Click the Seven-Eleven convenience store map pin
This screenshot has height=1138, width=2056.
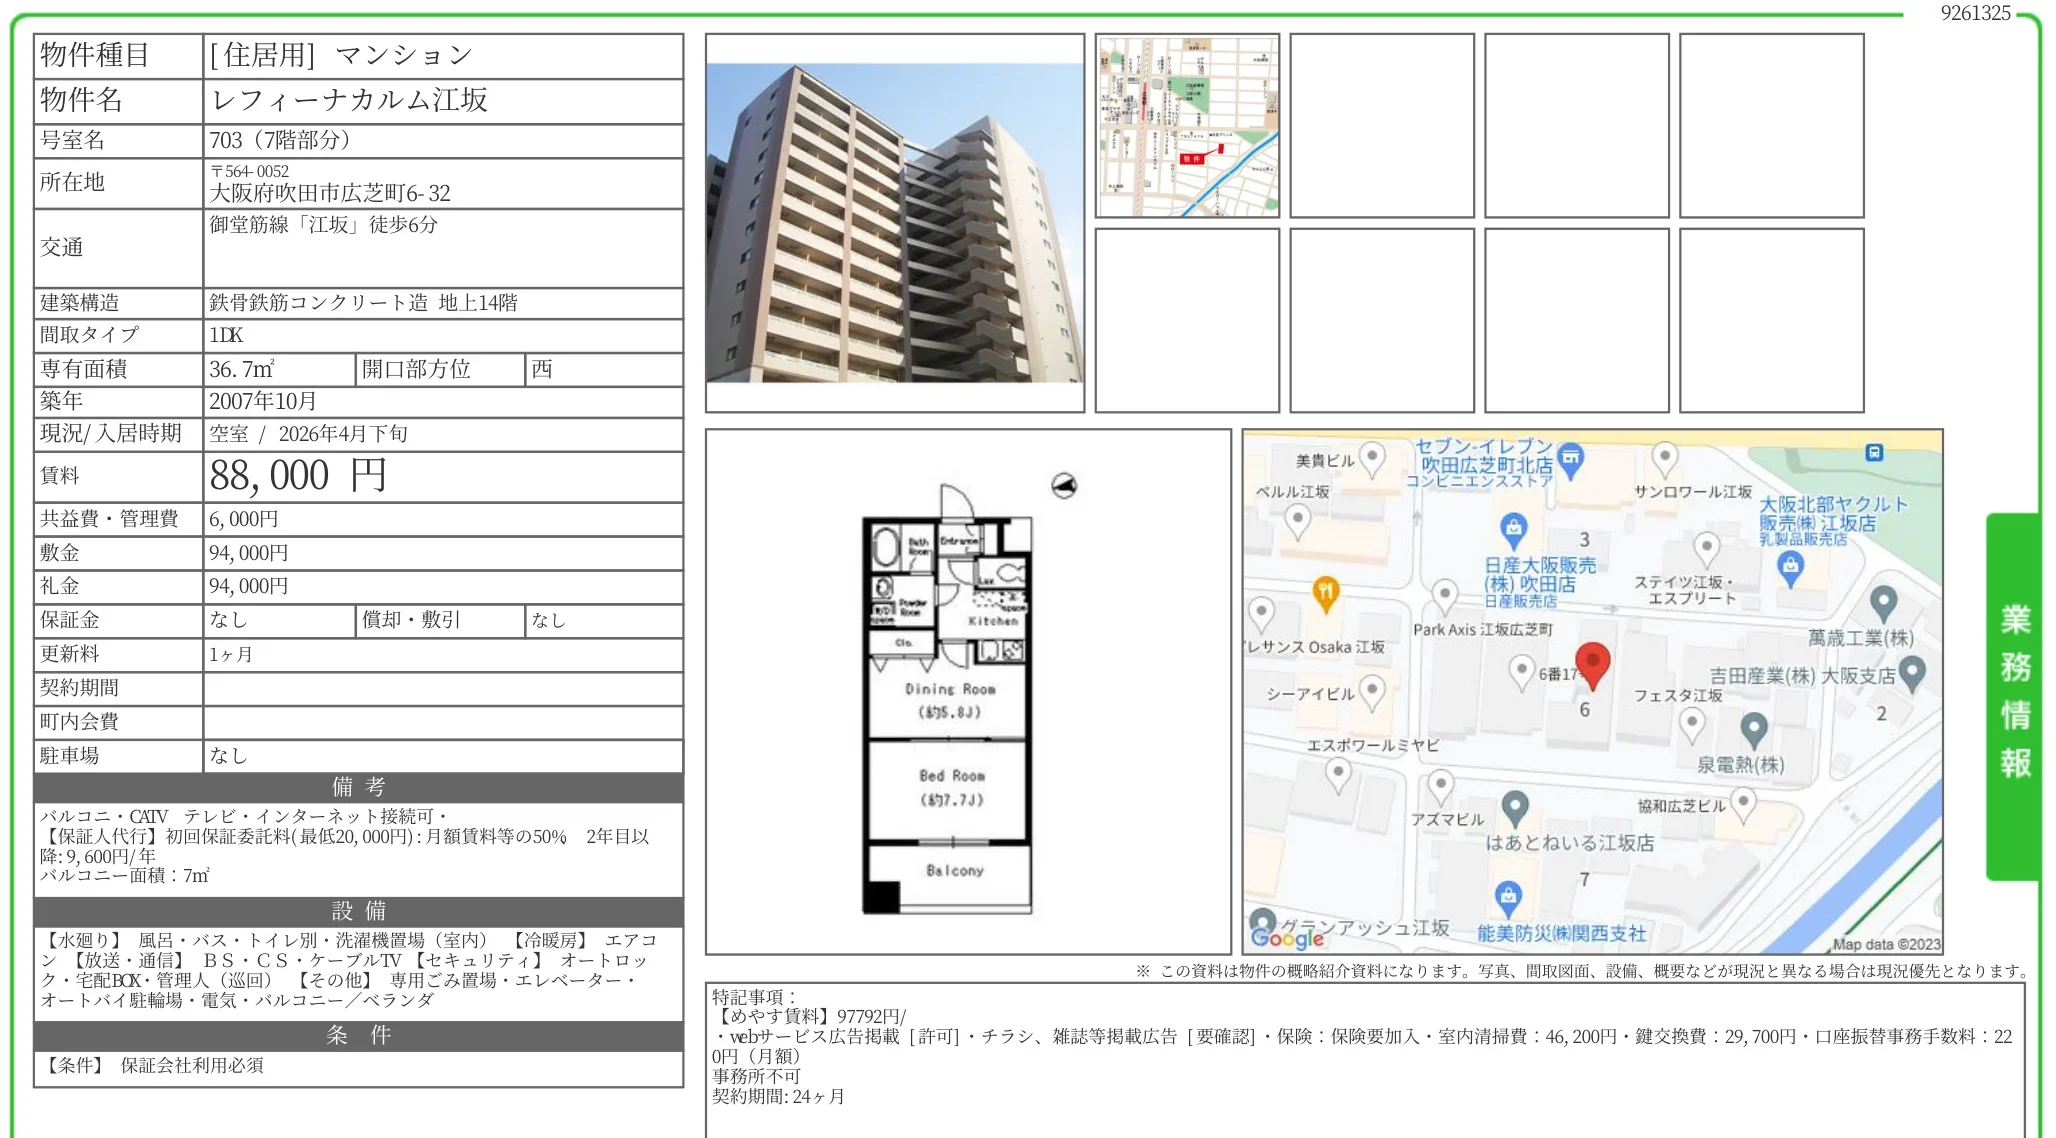[x=1571, y=459]
